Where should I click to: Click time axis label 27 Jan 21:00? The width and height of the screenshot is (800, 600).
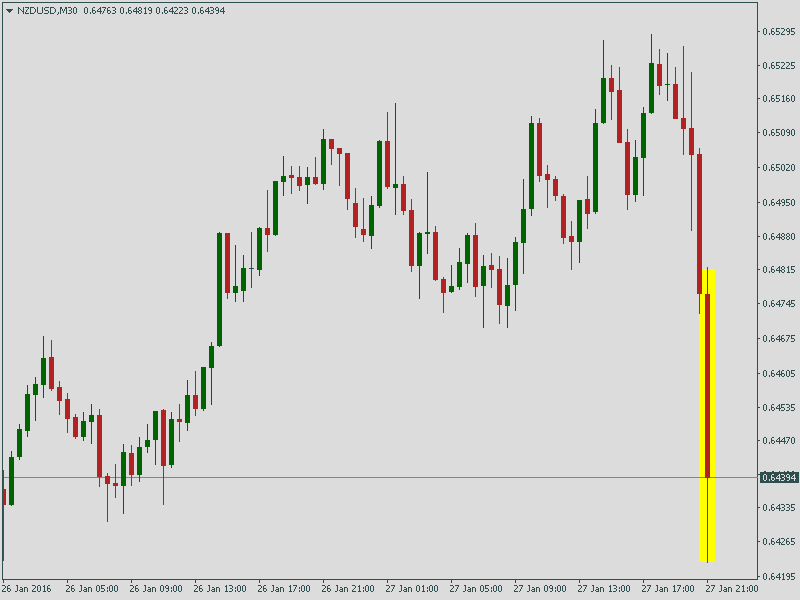[x=732, y=589]
